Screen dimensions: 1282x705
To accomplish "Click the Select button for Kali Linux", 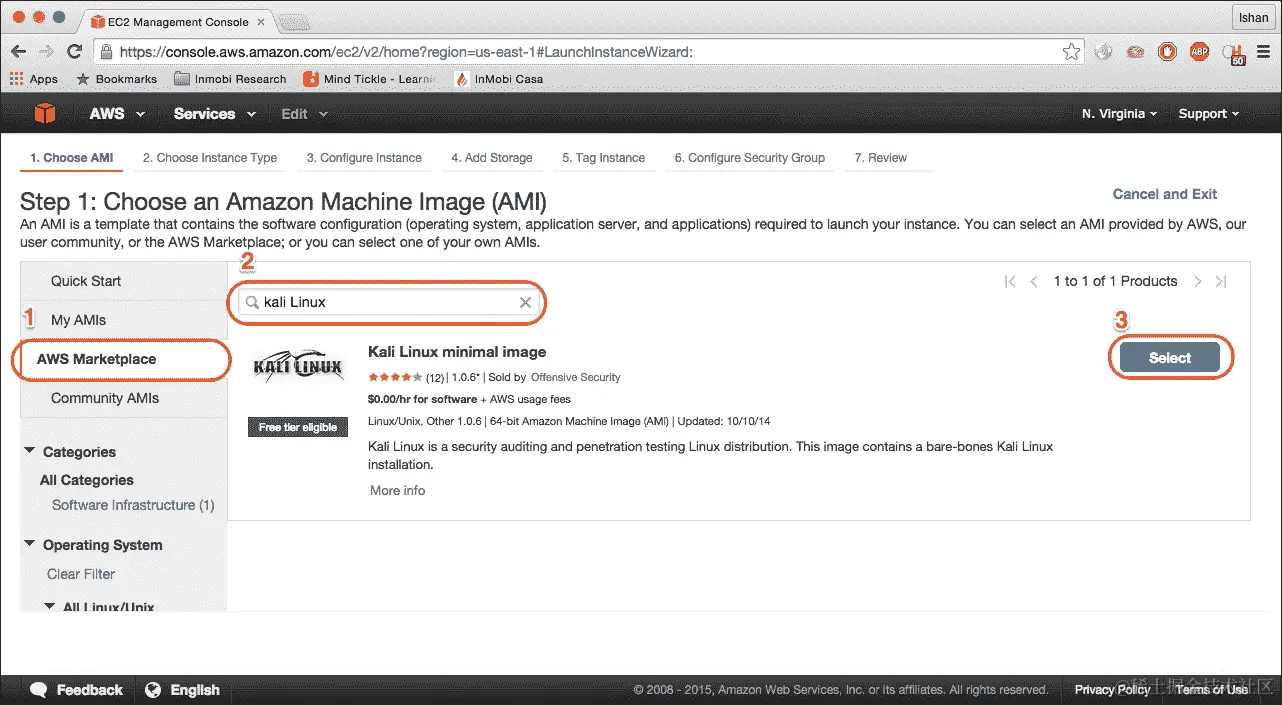I will tap(1170, 358).
